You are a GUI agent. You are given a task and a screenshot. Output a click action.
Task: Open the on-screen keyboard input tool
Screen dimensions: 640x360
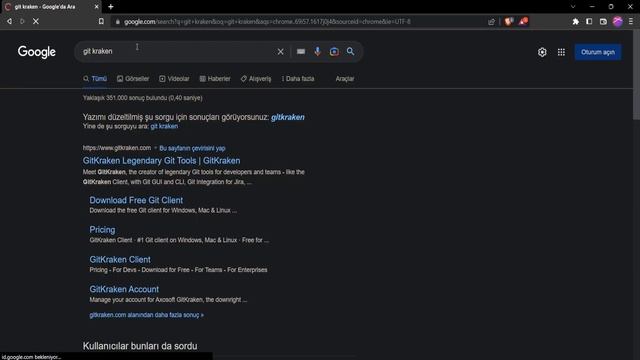[x=301, y=51]
